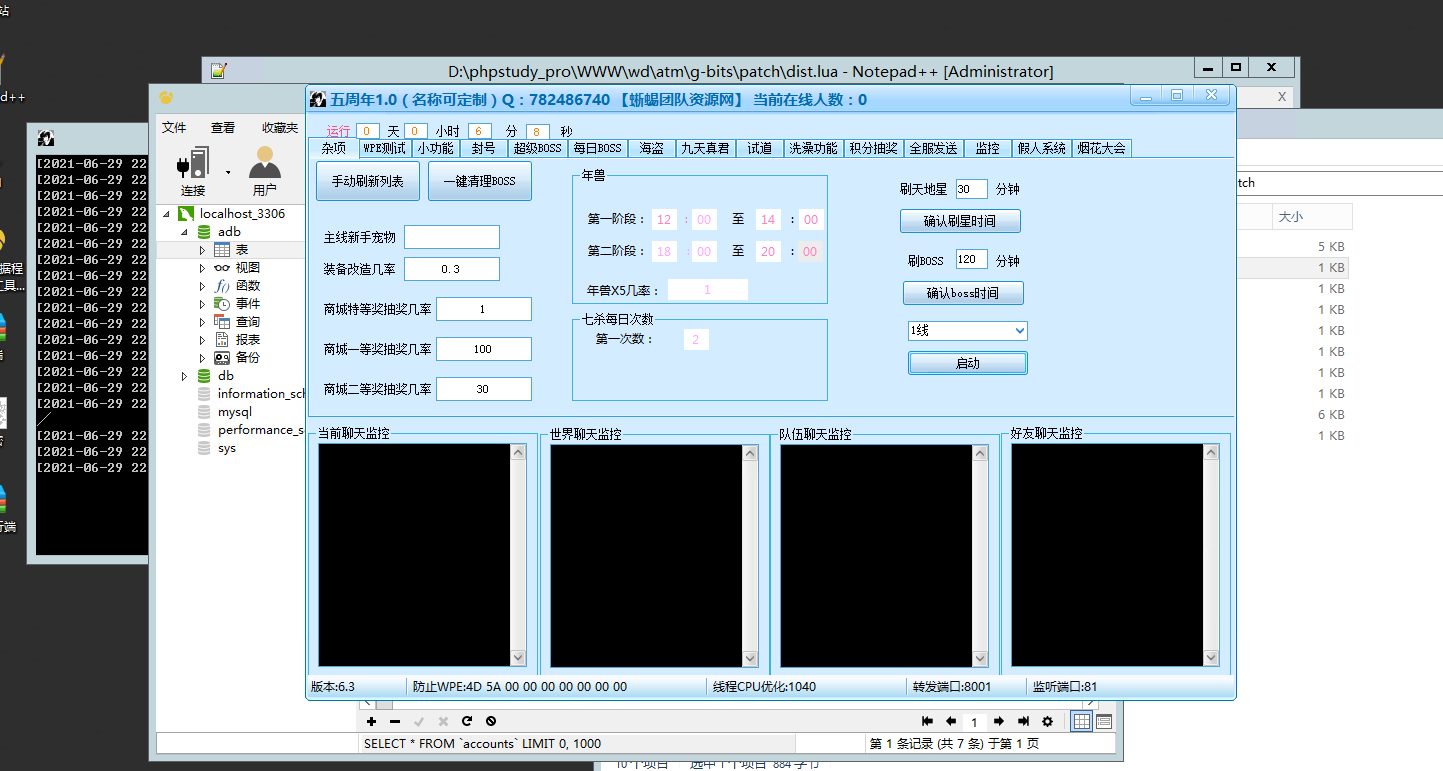Switch to the WPE测试 tab

click(x=385, y=148)
